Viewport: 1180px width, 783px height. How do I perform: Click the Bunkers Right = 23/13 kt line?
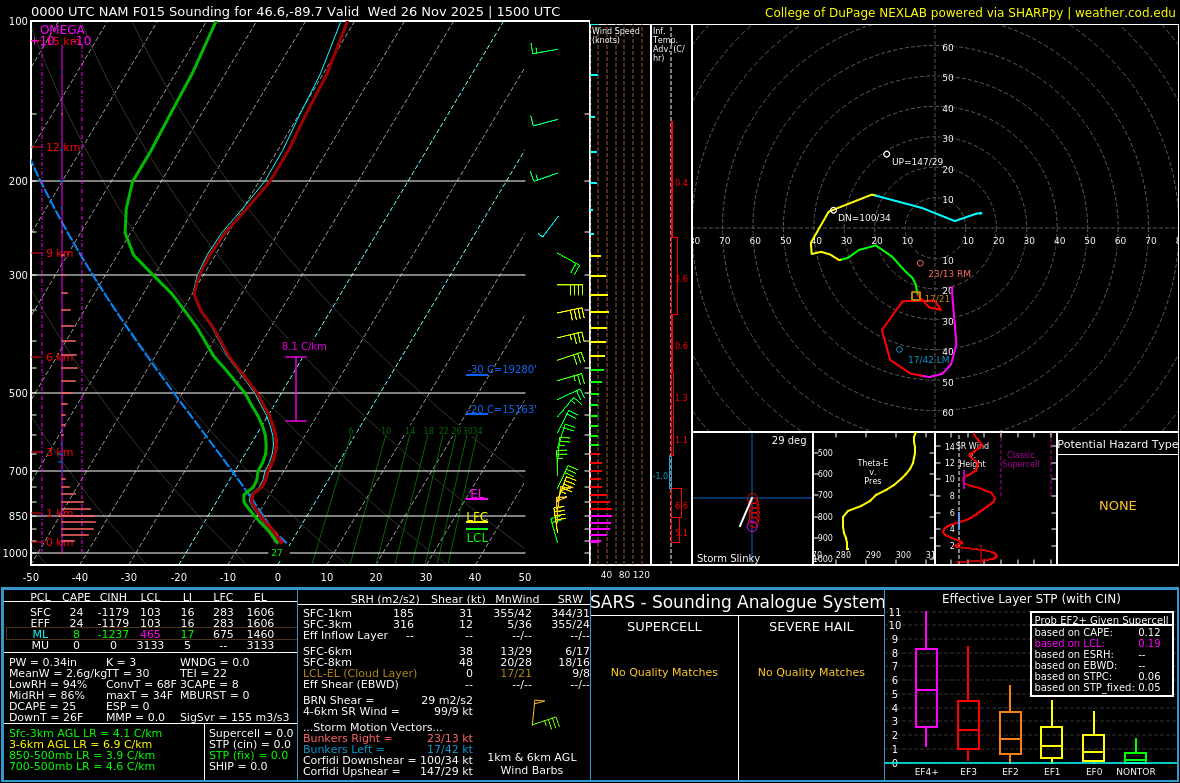(x=388, y=739)
